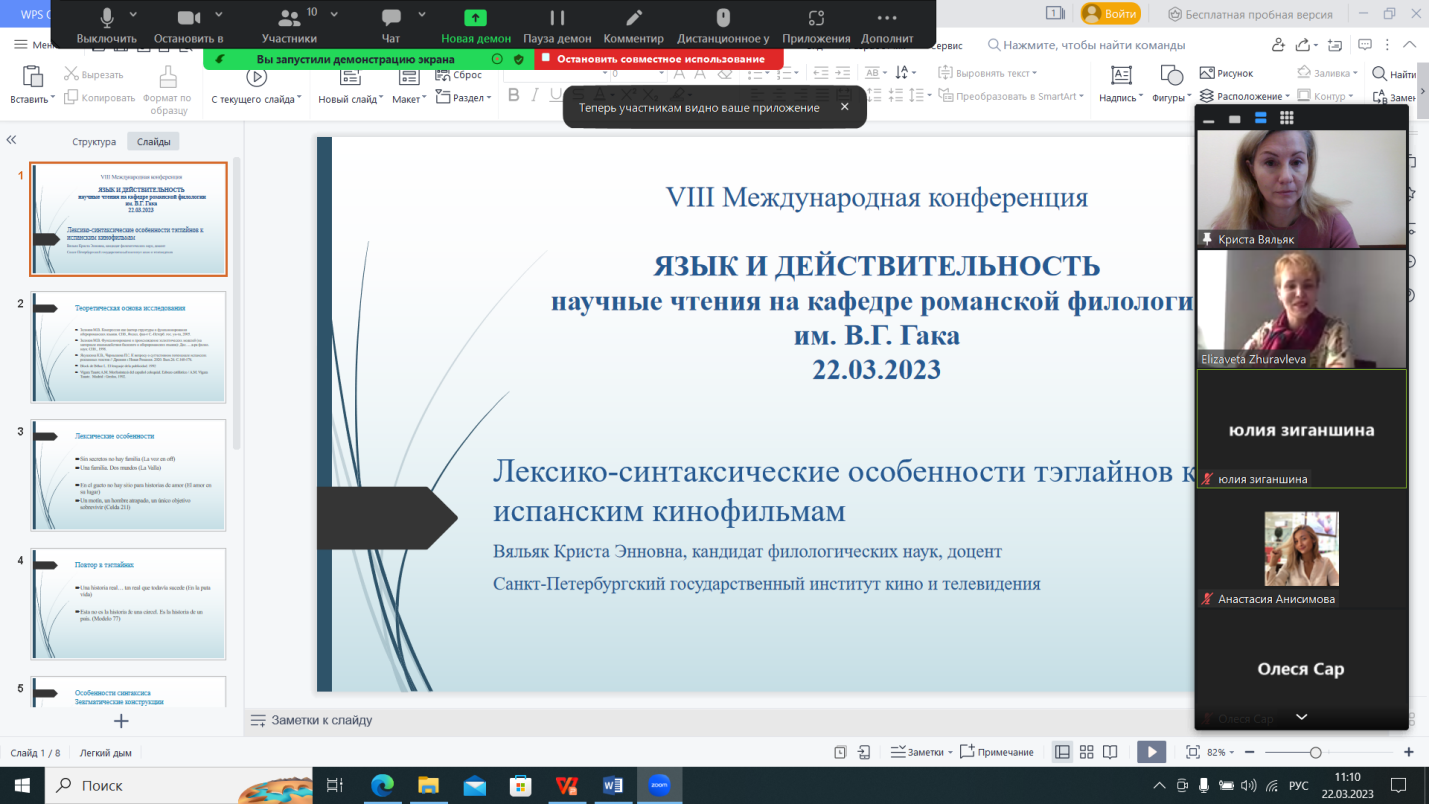Click Бесплатная пробная версия link
1429x804 pixels.
pyautogui.click(x=1251, y=14)
